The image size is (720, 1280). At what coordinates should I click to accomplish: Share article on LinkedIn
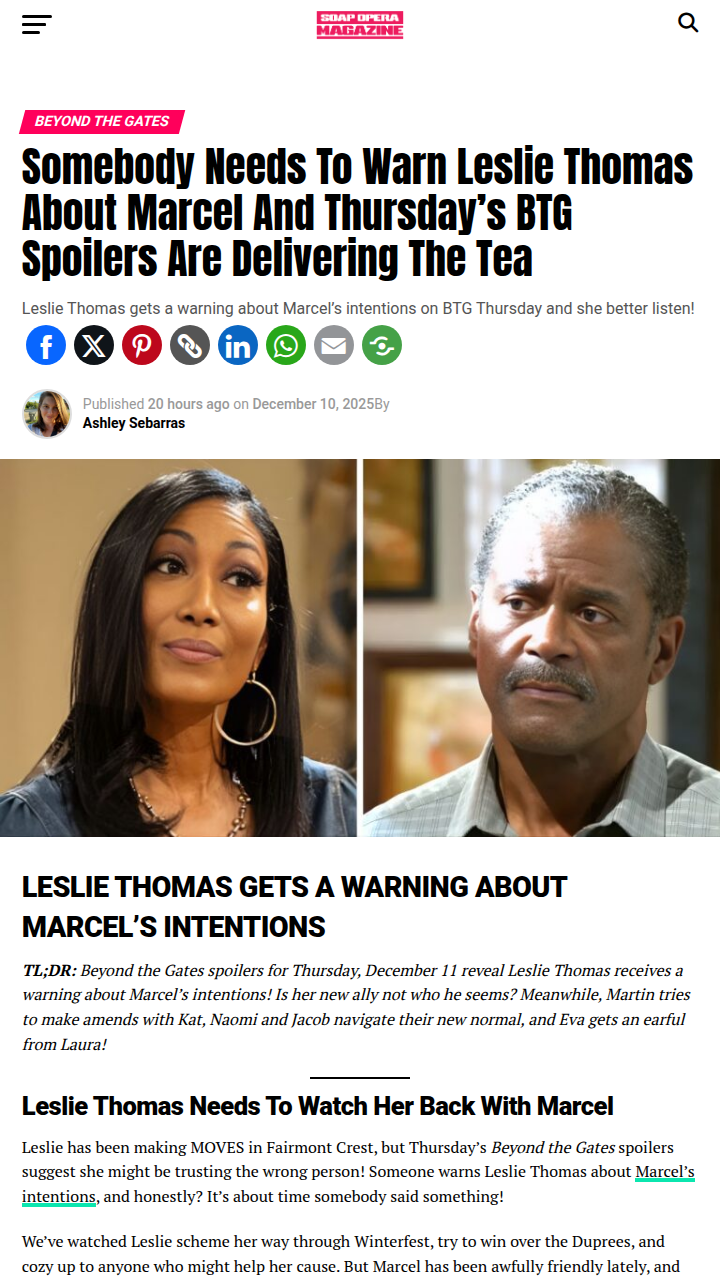point(238,345)
